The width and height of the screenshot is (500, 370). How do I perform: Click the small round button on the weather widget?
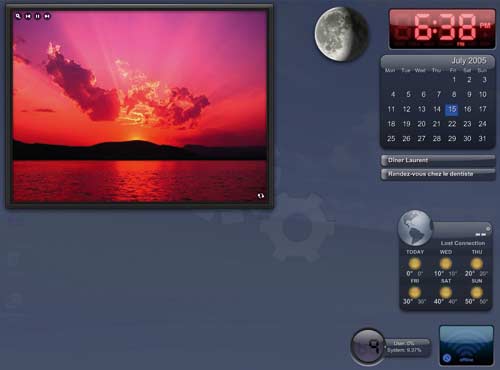point(488,229)
